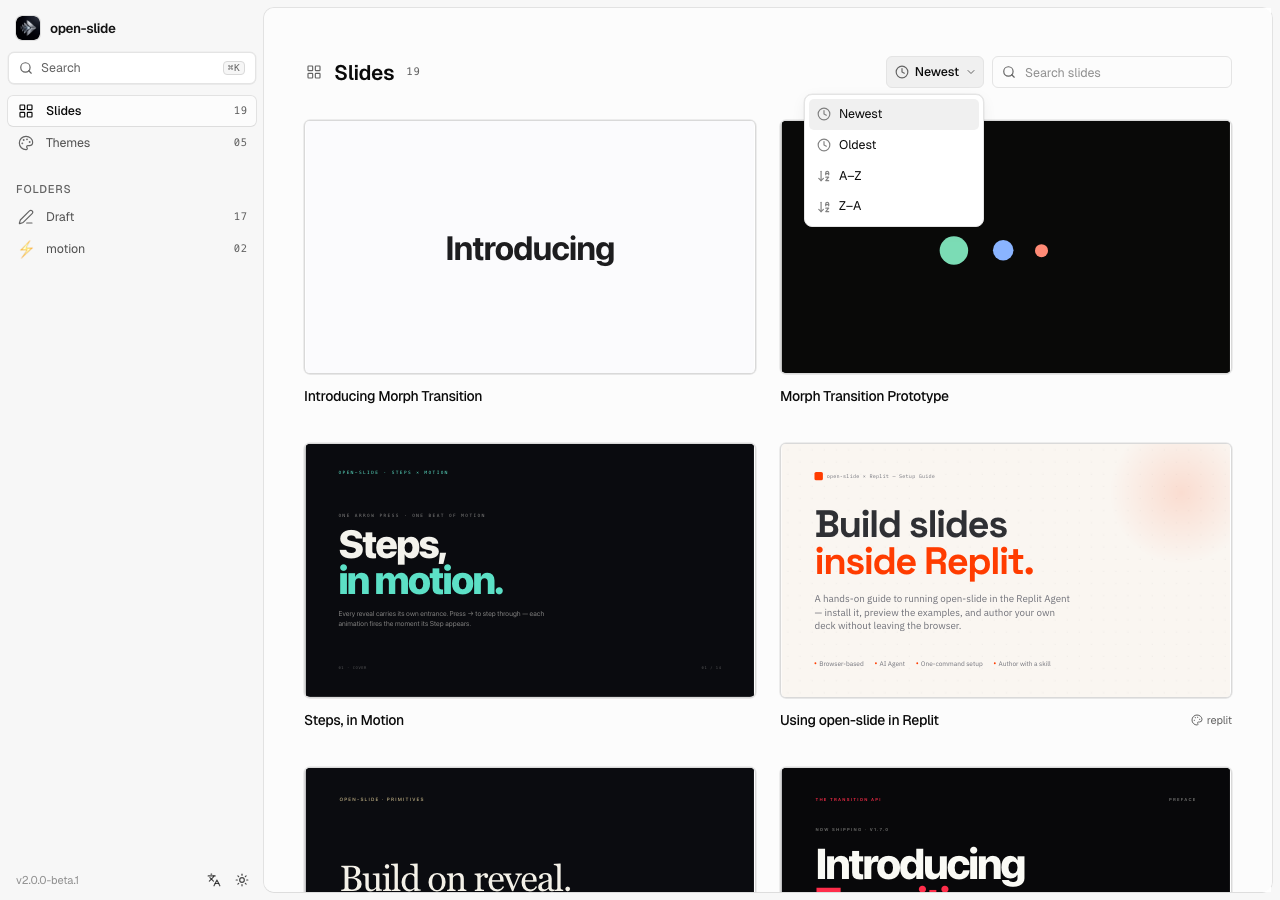Click the lightning bolt icon of motion folder

(26, 249)
